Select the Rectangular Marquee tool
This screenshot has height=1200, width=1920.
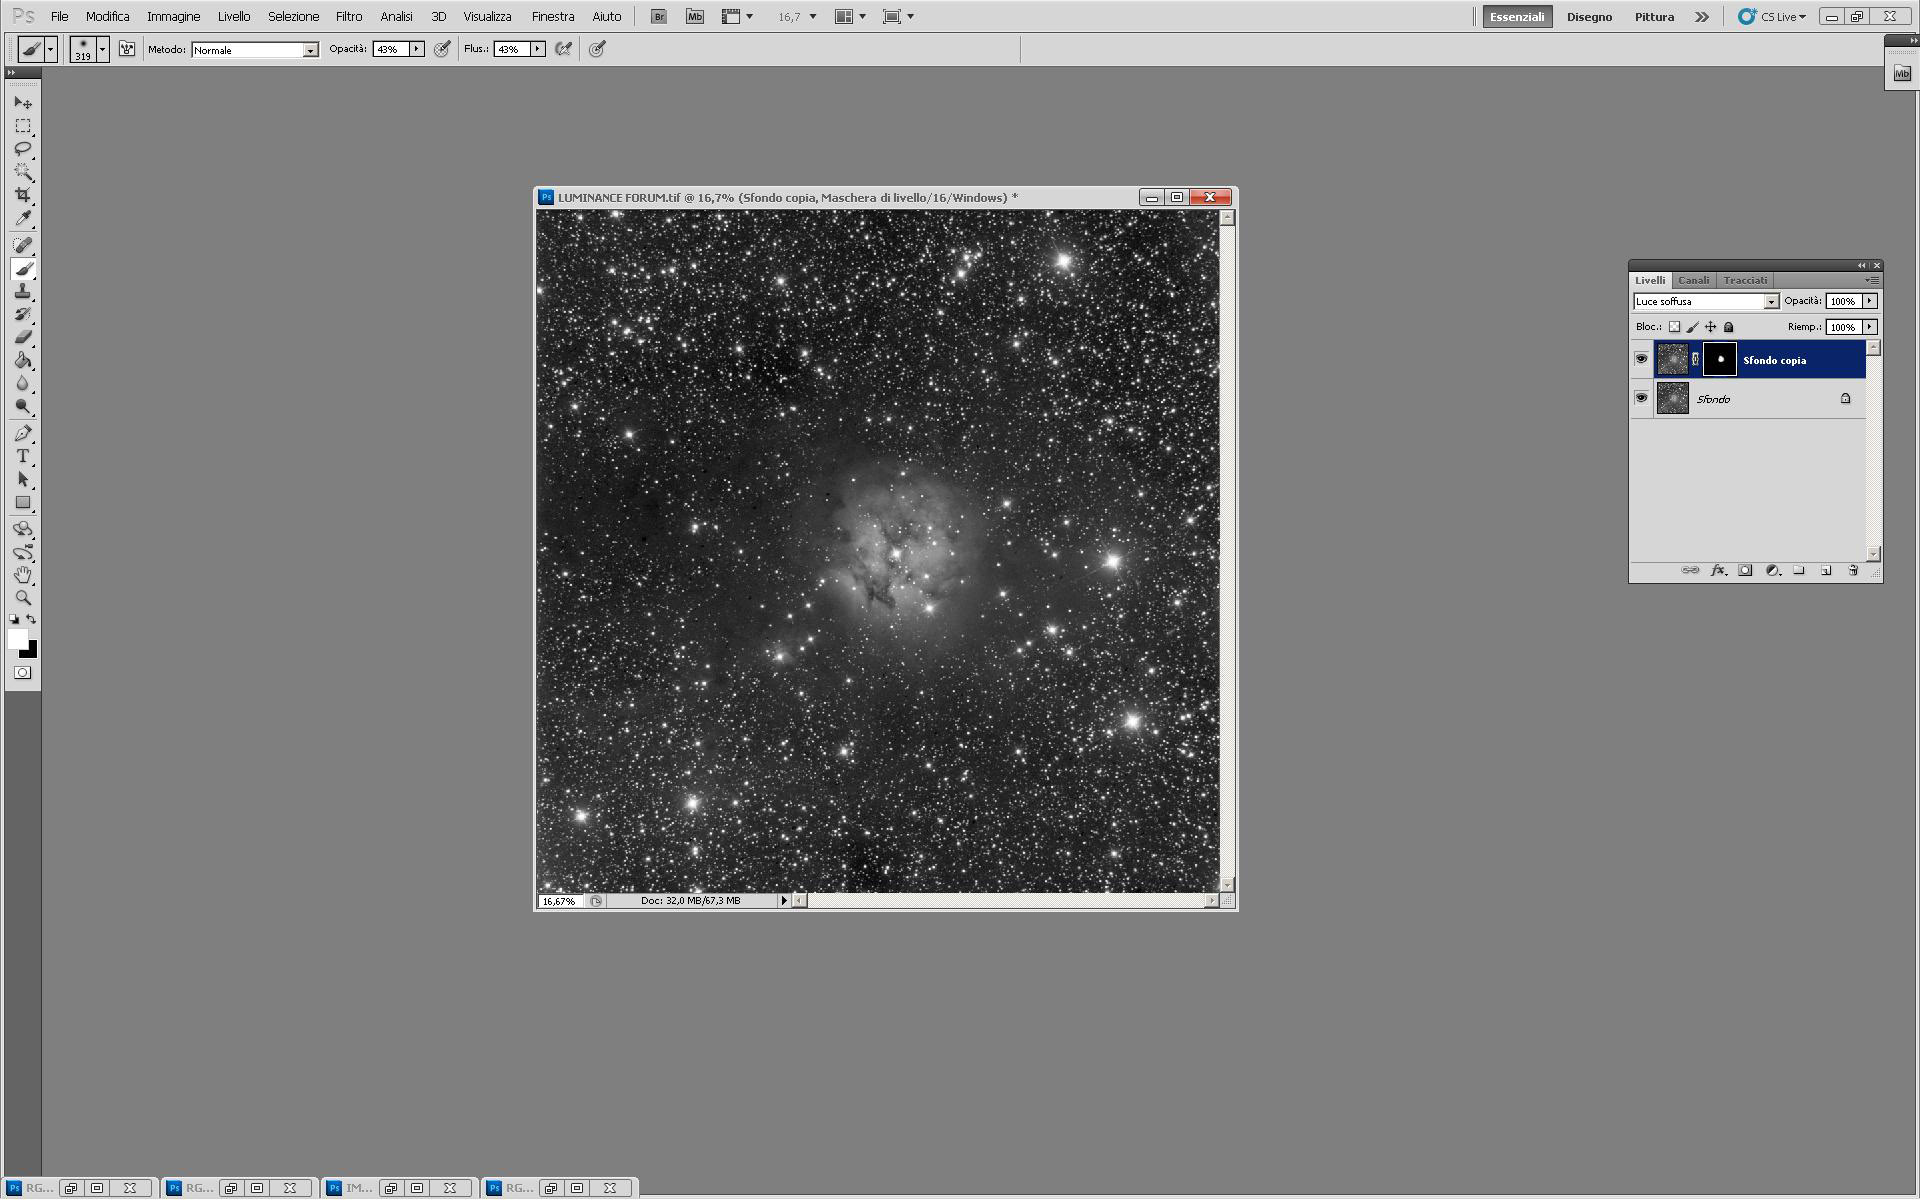point(23,126)
